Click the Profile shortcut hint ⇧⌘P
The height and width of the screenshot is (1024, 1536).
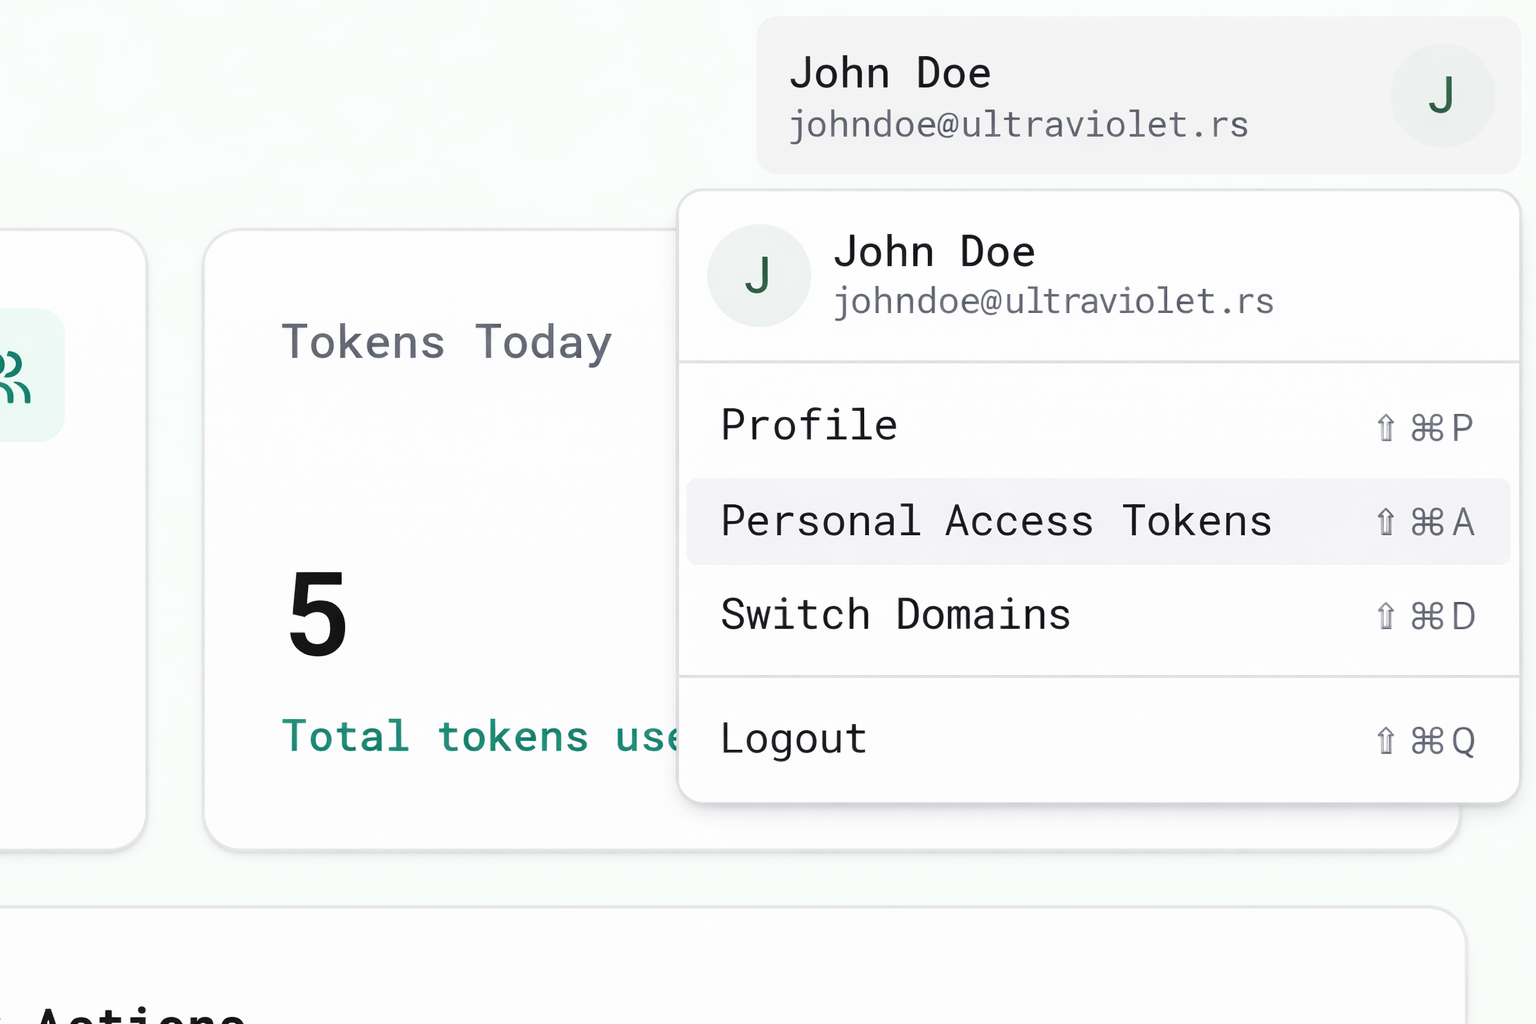click(x=1424, y=428)
